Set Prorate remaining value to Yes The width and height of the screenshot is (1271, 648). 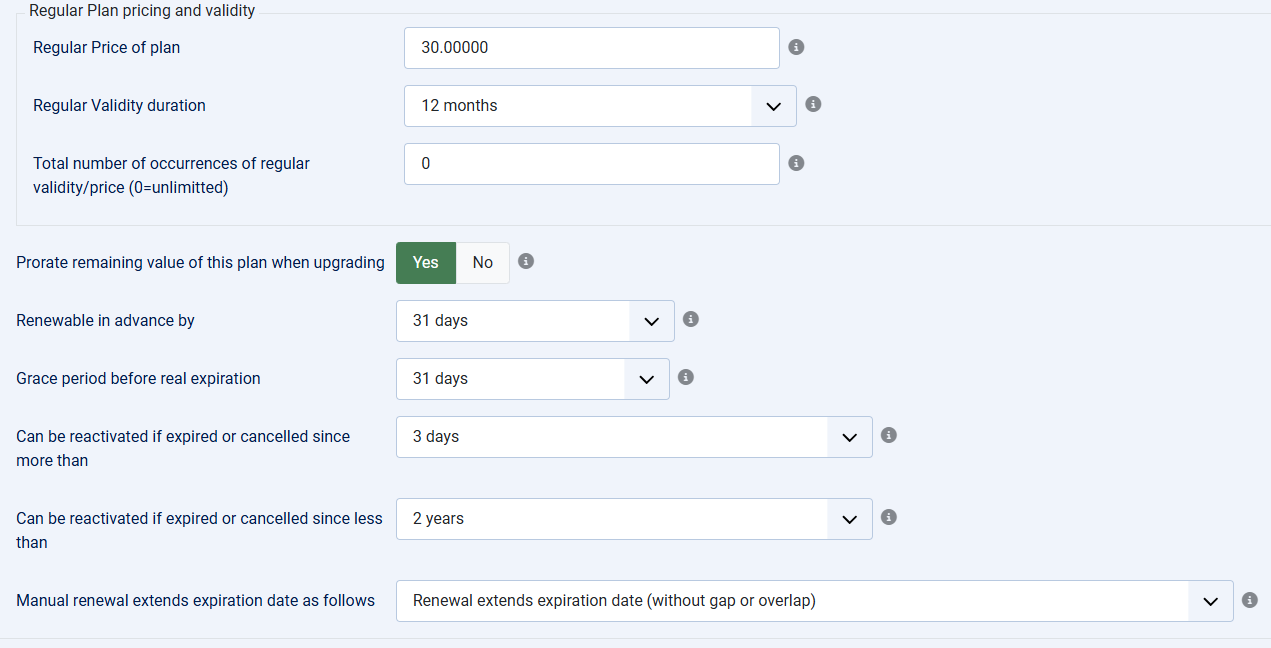coord(426,262)
